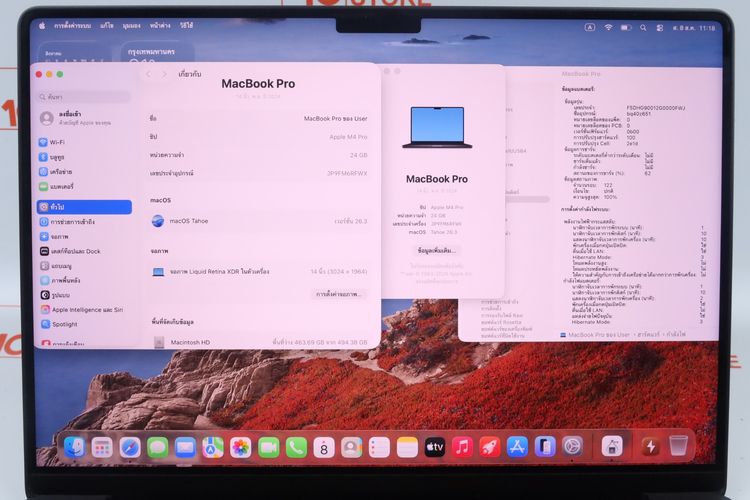This screenshot has width=750, height=500.
Task: Open the การตั้งค่าระบบ menu in menu bar
Action: point(72,26)
